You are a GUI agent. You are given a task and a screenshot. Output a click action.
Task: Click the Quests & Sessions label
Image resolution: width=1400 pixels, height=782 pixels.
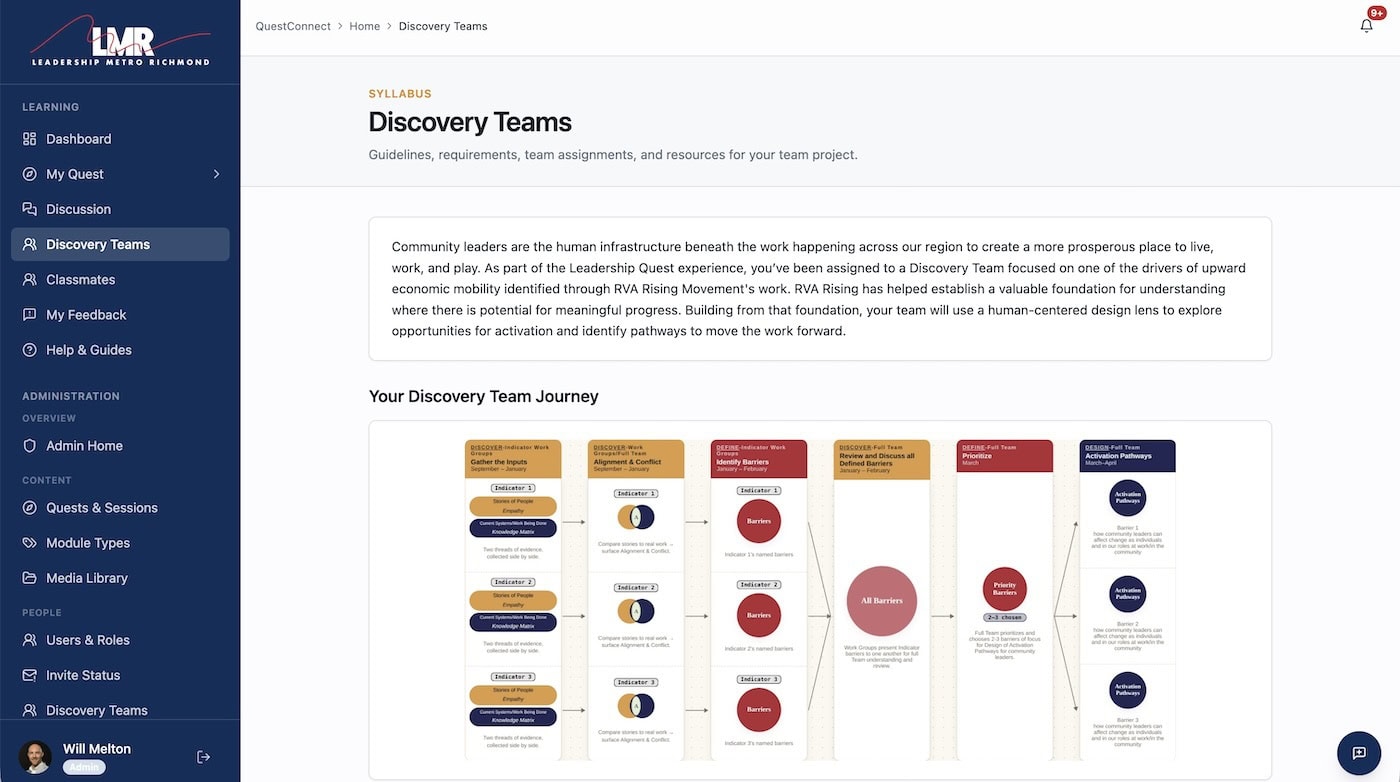click(102, 508)
